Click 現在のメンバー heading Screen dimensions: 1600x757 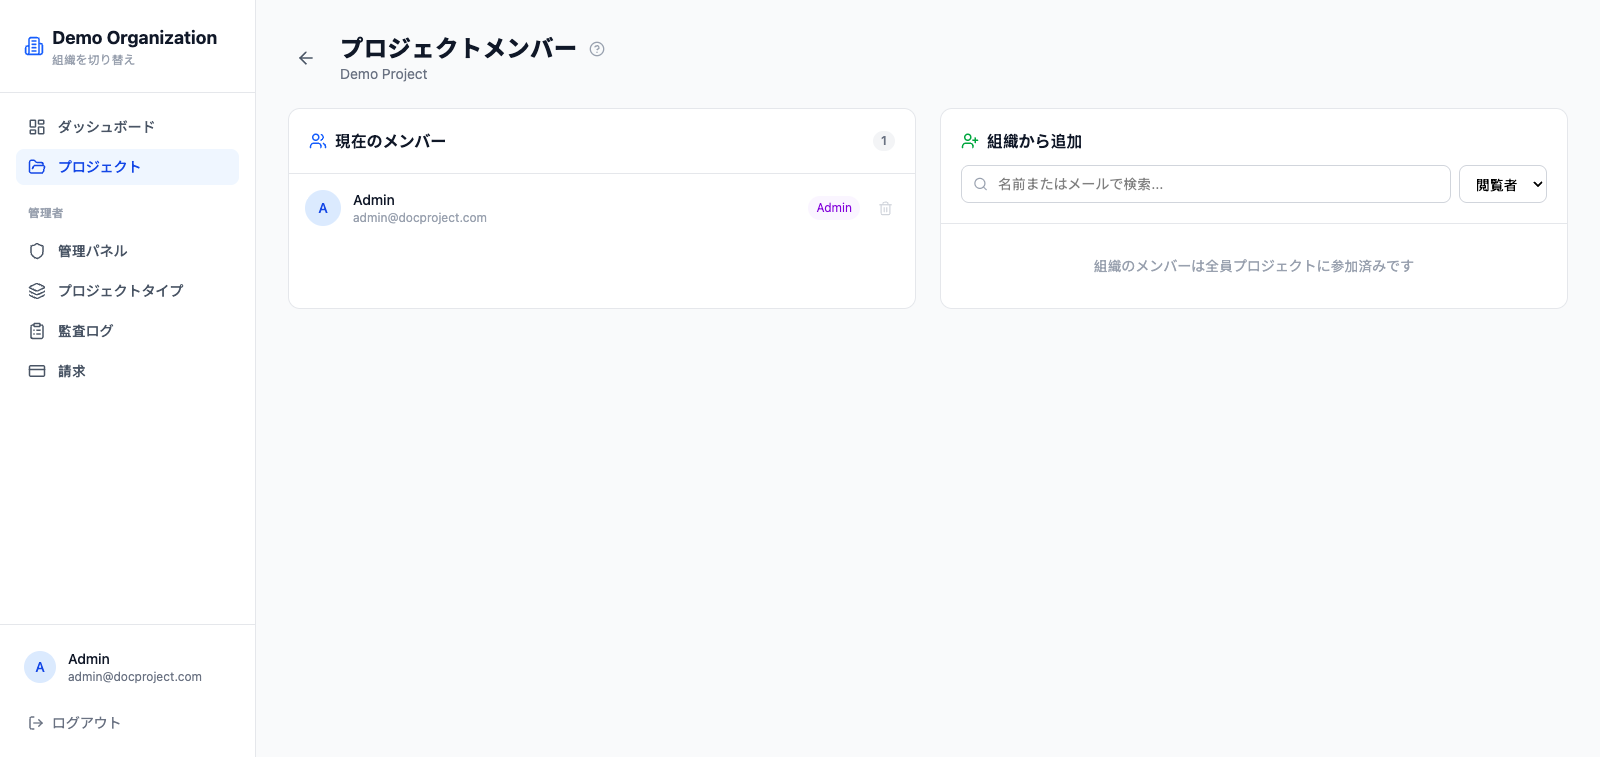pos(390,142)
